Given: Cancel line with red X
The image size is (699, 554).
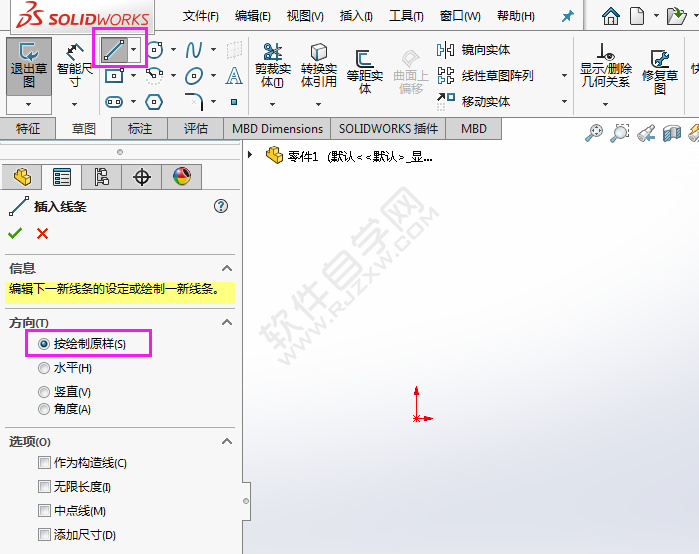Looking at the screenshot, I should [x=42, y=233].
